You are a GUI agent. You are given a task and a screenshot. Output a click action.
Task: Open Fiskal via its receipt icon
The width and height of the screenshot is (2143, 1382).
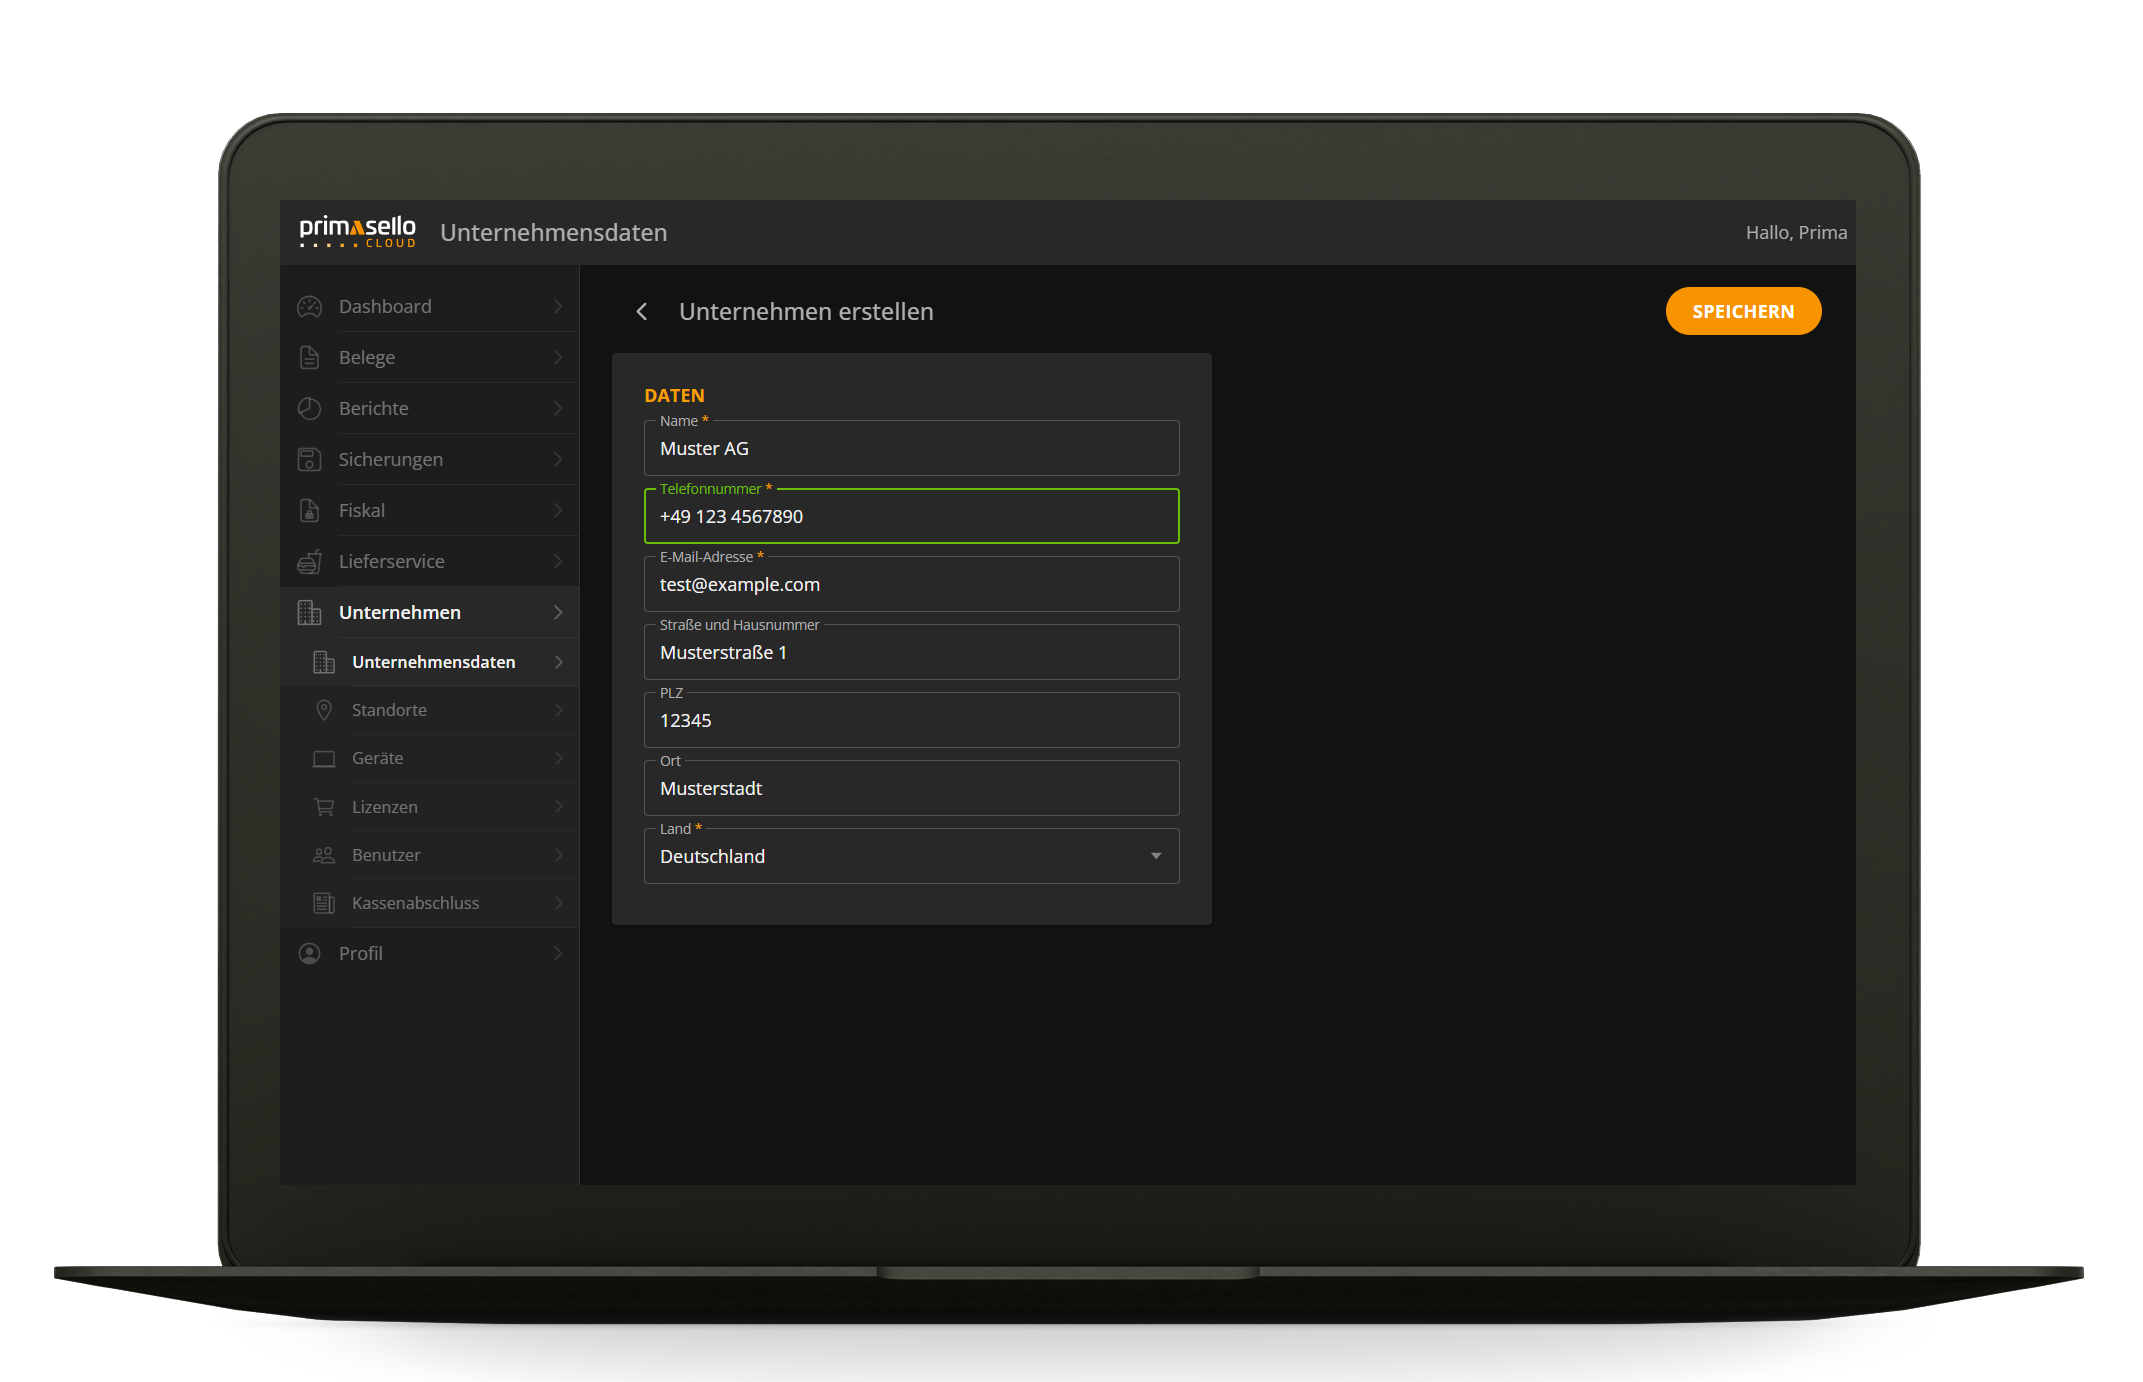click(x=309, y=510)
